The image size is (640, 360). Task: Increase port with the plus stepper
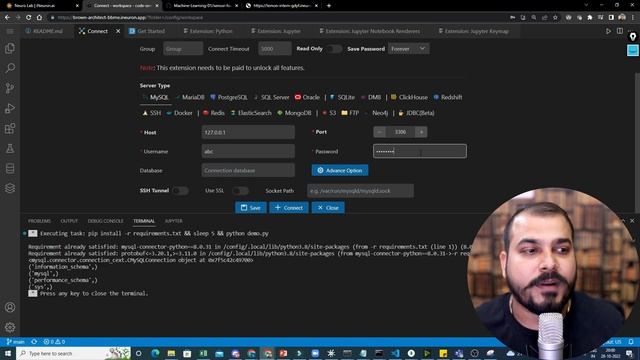point(421,132)
